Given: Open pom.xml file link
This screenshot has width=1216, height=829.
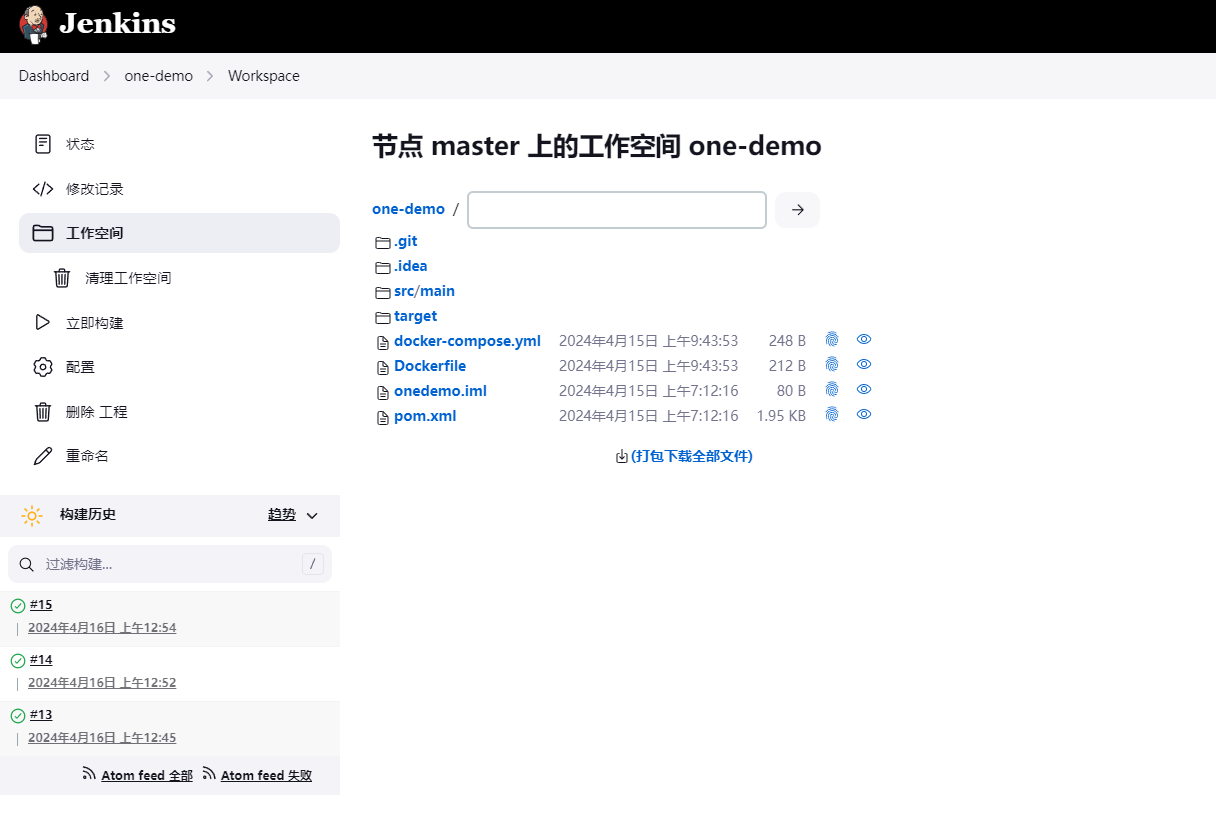Looking at the screenshot, I should tap(425, 416).
